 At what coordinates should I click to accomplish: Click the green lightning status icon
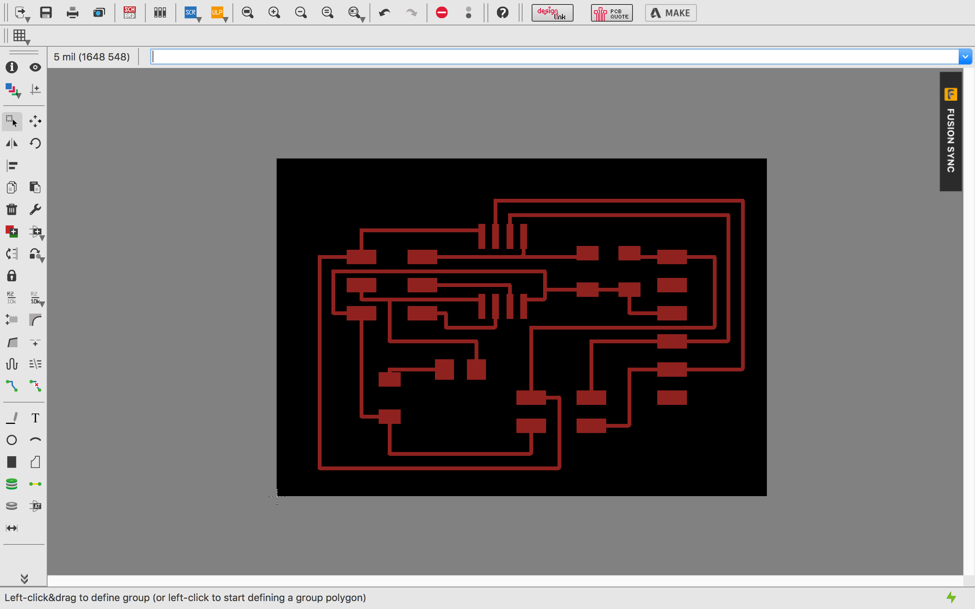(x=951, y=597)
